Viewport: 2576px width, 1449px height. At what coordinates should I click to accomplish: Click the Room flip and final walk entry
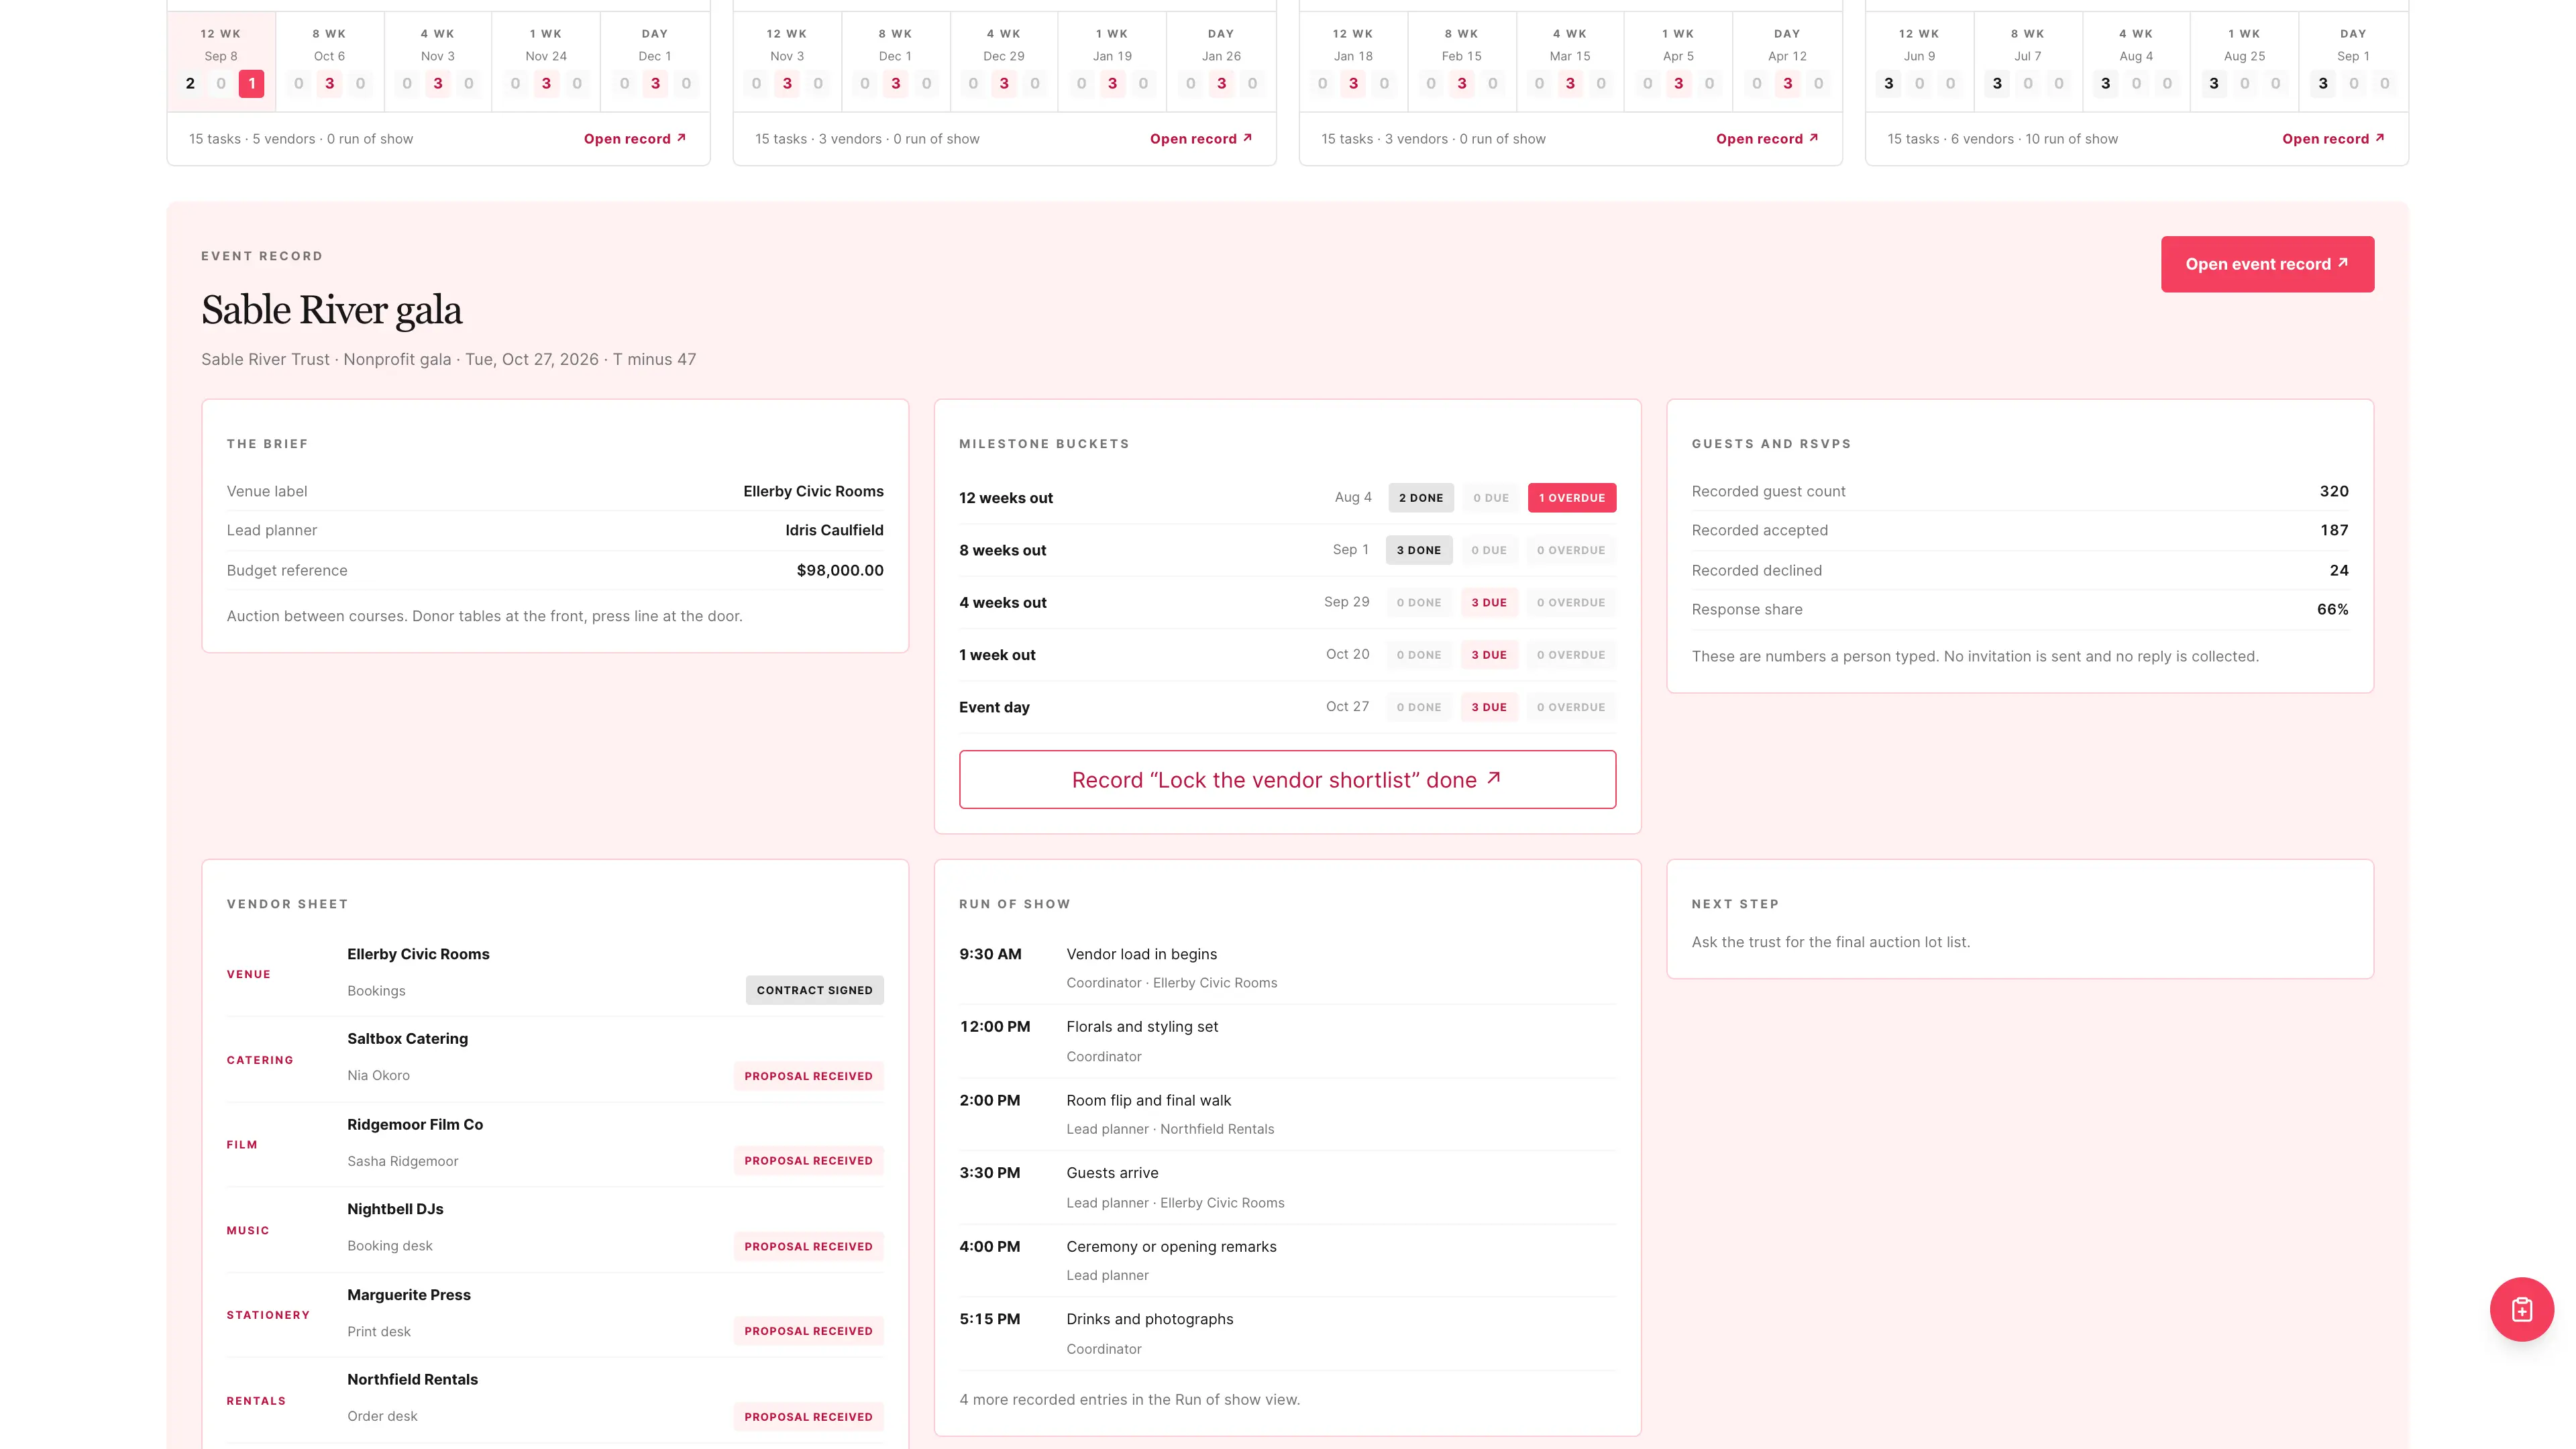tap(1287, 1114)
